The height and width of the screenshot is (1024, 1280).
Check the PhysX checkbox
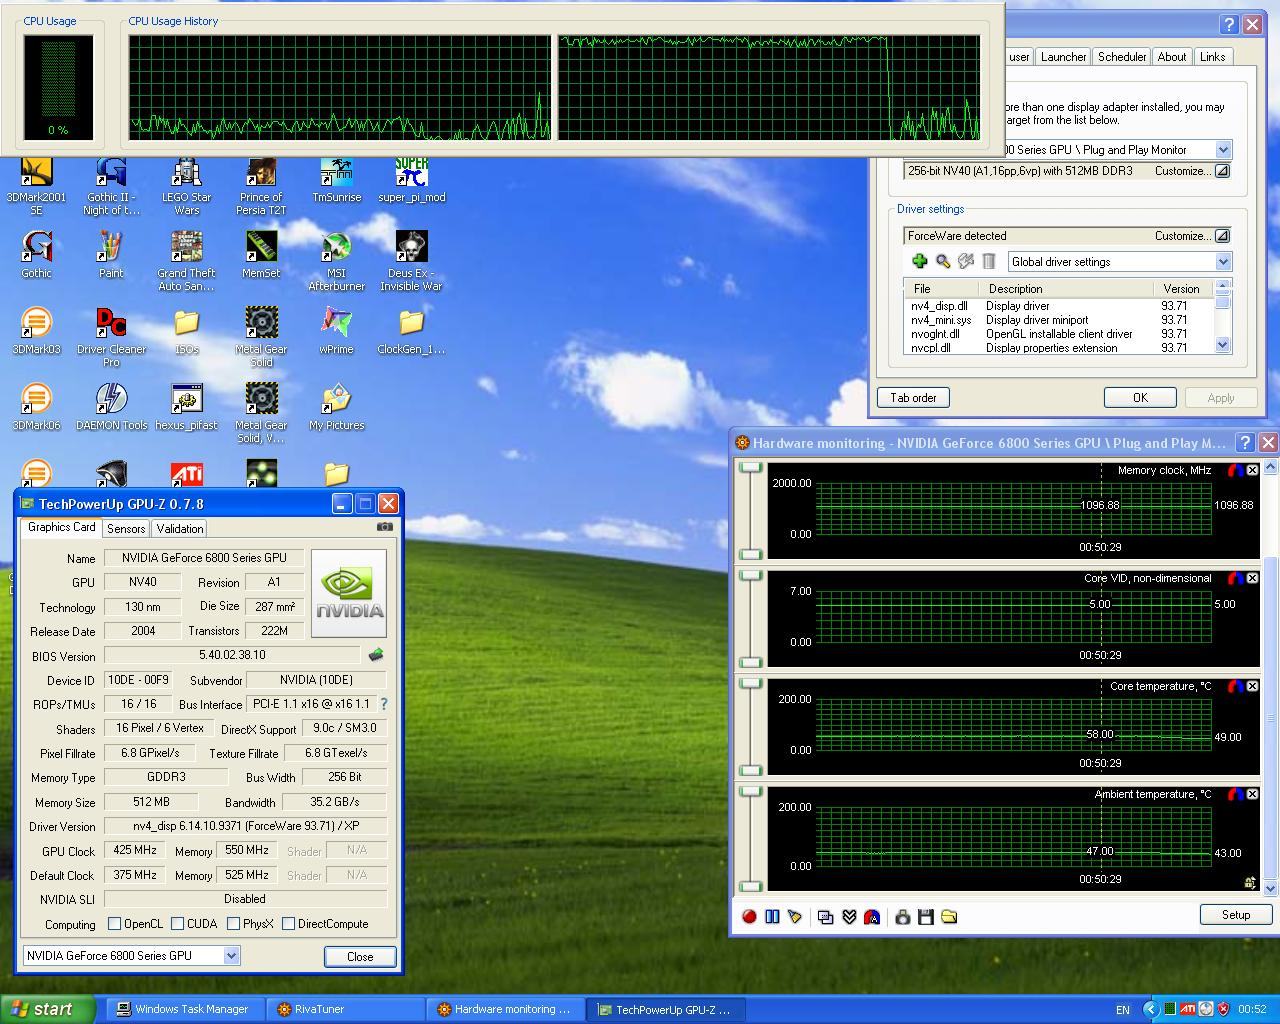(x=234, y=924)
